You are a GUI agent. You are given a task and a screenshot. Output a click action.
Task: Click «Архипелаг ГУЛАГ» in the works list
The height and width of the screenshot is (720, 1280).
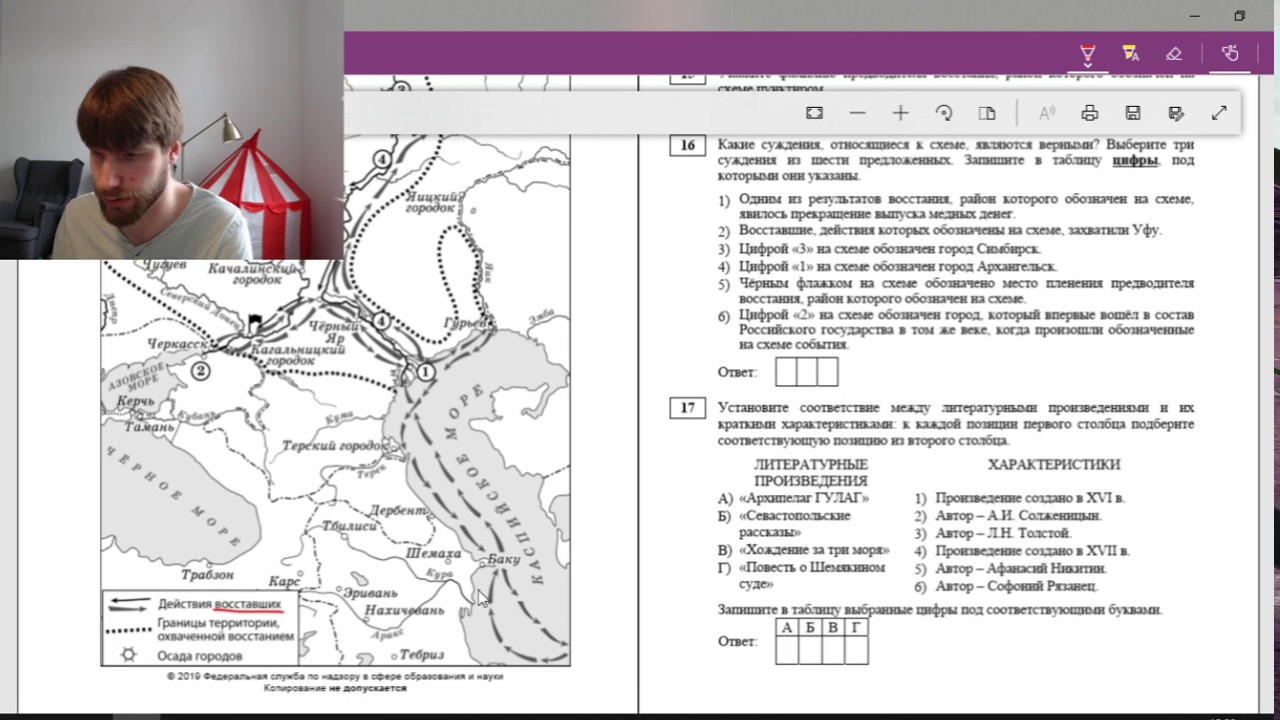[804, 498]
